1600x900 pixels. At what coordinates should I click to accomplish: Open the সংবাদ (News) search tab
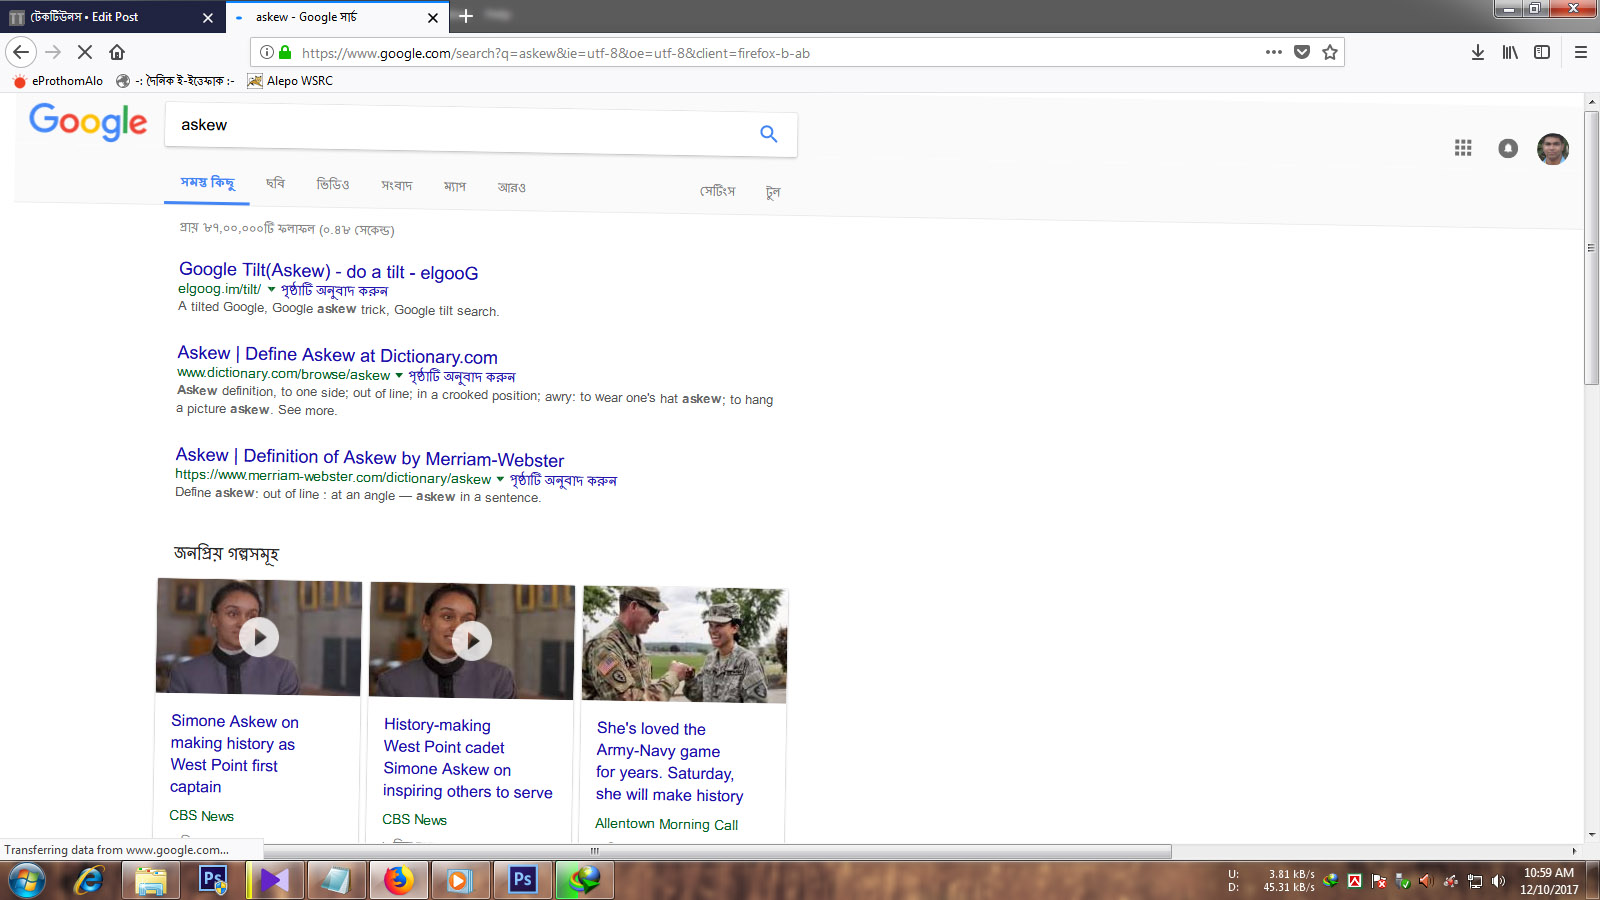(397, 185)
